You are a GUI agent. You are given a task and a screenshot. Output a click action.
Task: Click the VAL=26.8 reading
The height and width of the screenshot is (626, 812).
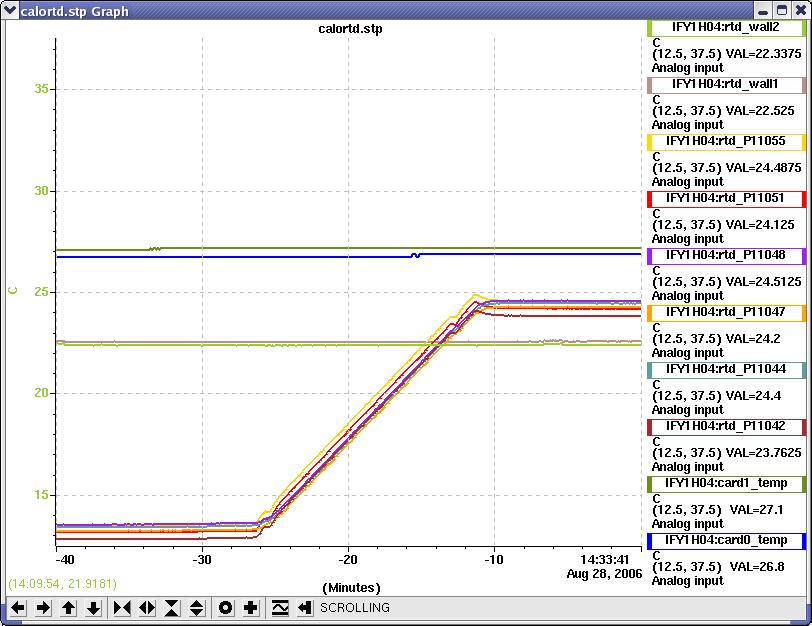pos(757,566)
